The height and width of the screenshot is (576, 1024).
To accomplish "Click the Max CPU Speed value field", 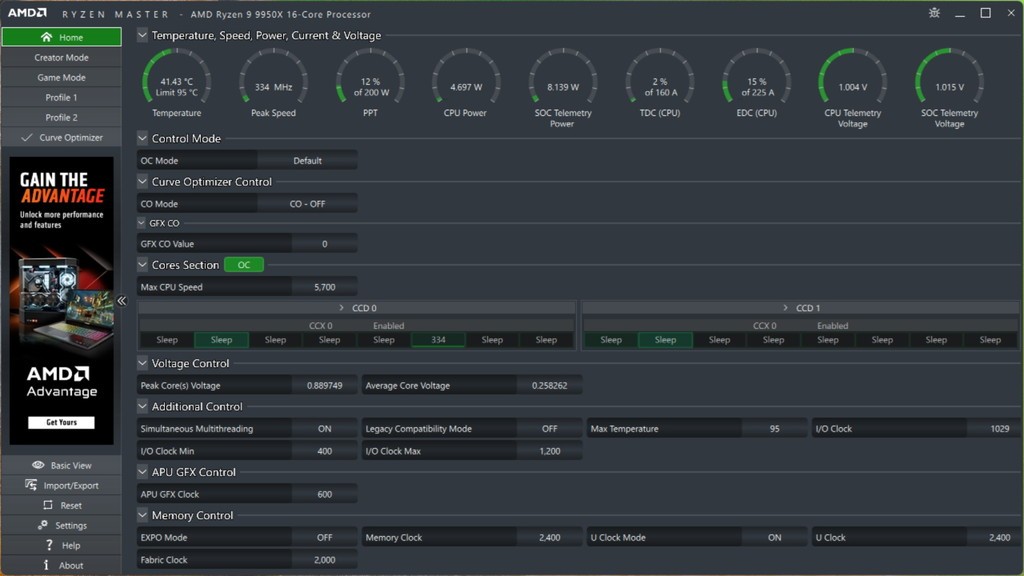I will [x=324, y=287].
